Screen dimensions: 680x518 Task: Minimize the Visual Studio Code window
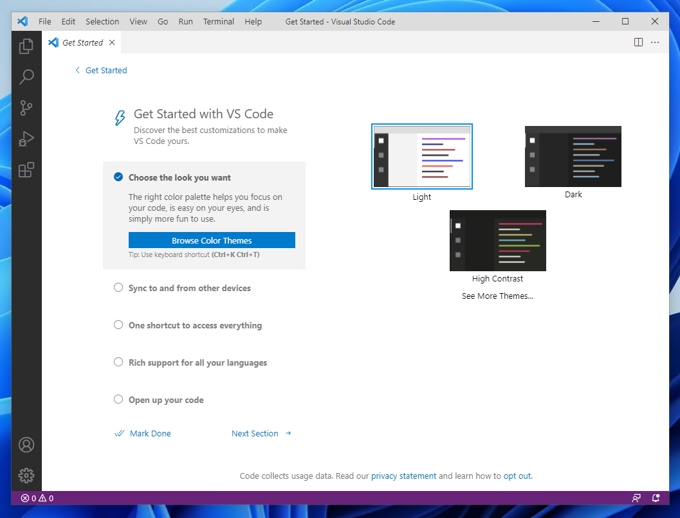pyautogui.click(x=596, y=21)
